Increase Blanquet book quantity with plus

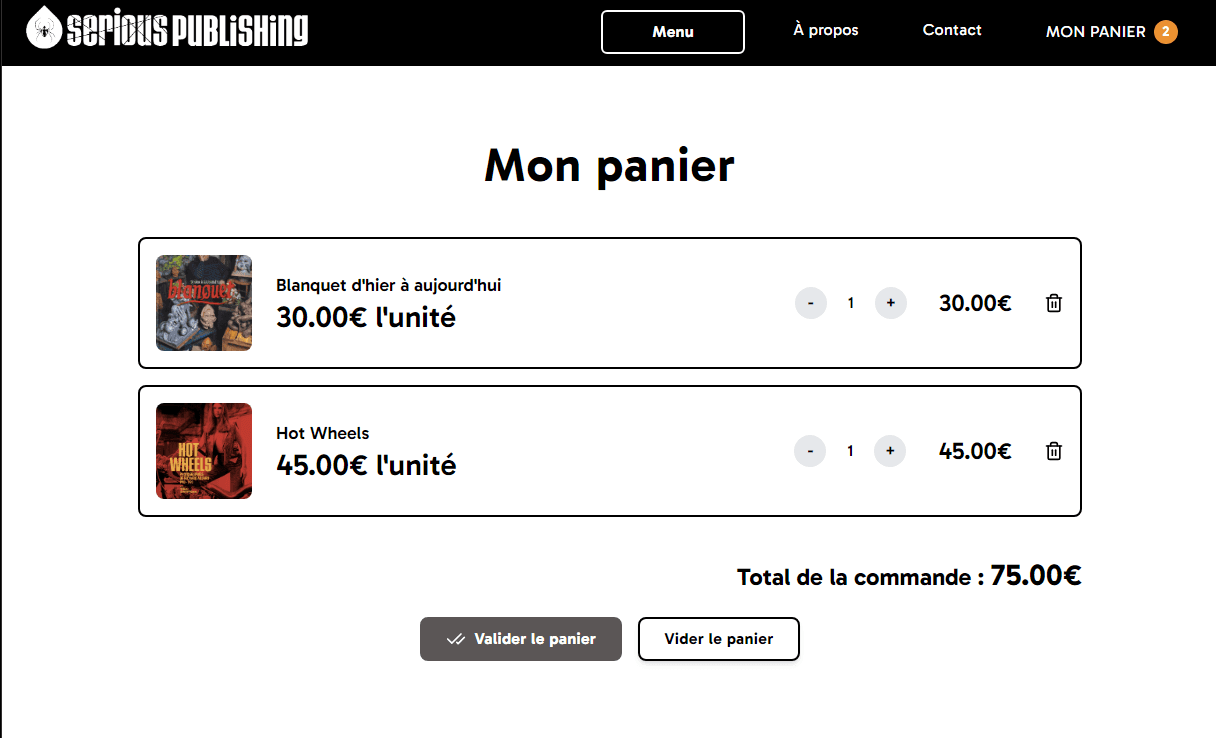pyautogui.click(x=890, y=303)
